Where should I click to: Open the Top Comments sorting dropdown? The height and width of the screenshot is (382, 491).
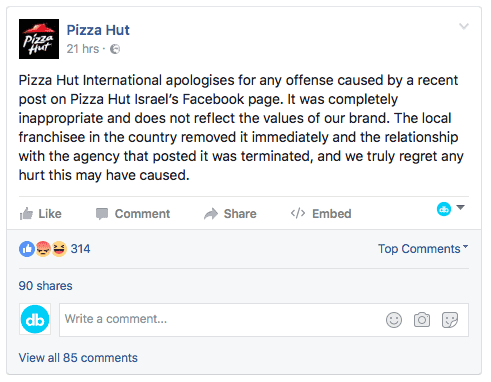coord(423,249)
